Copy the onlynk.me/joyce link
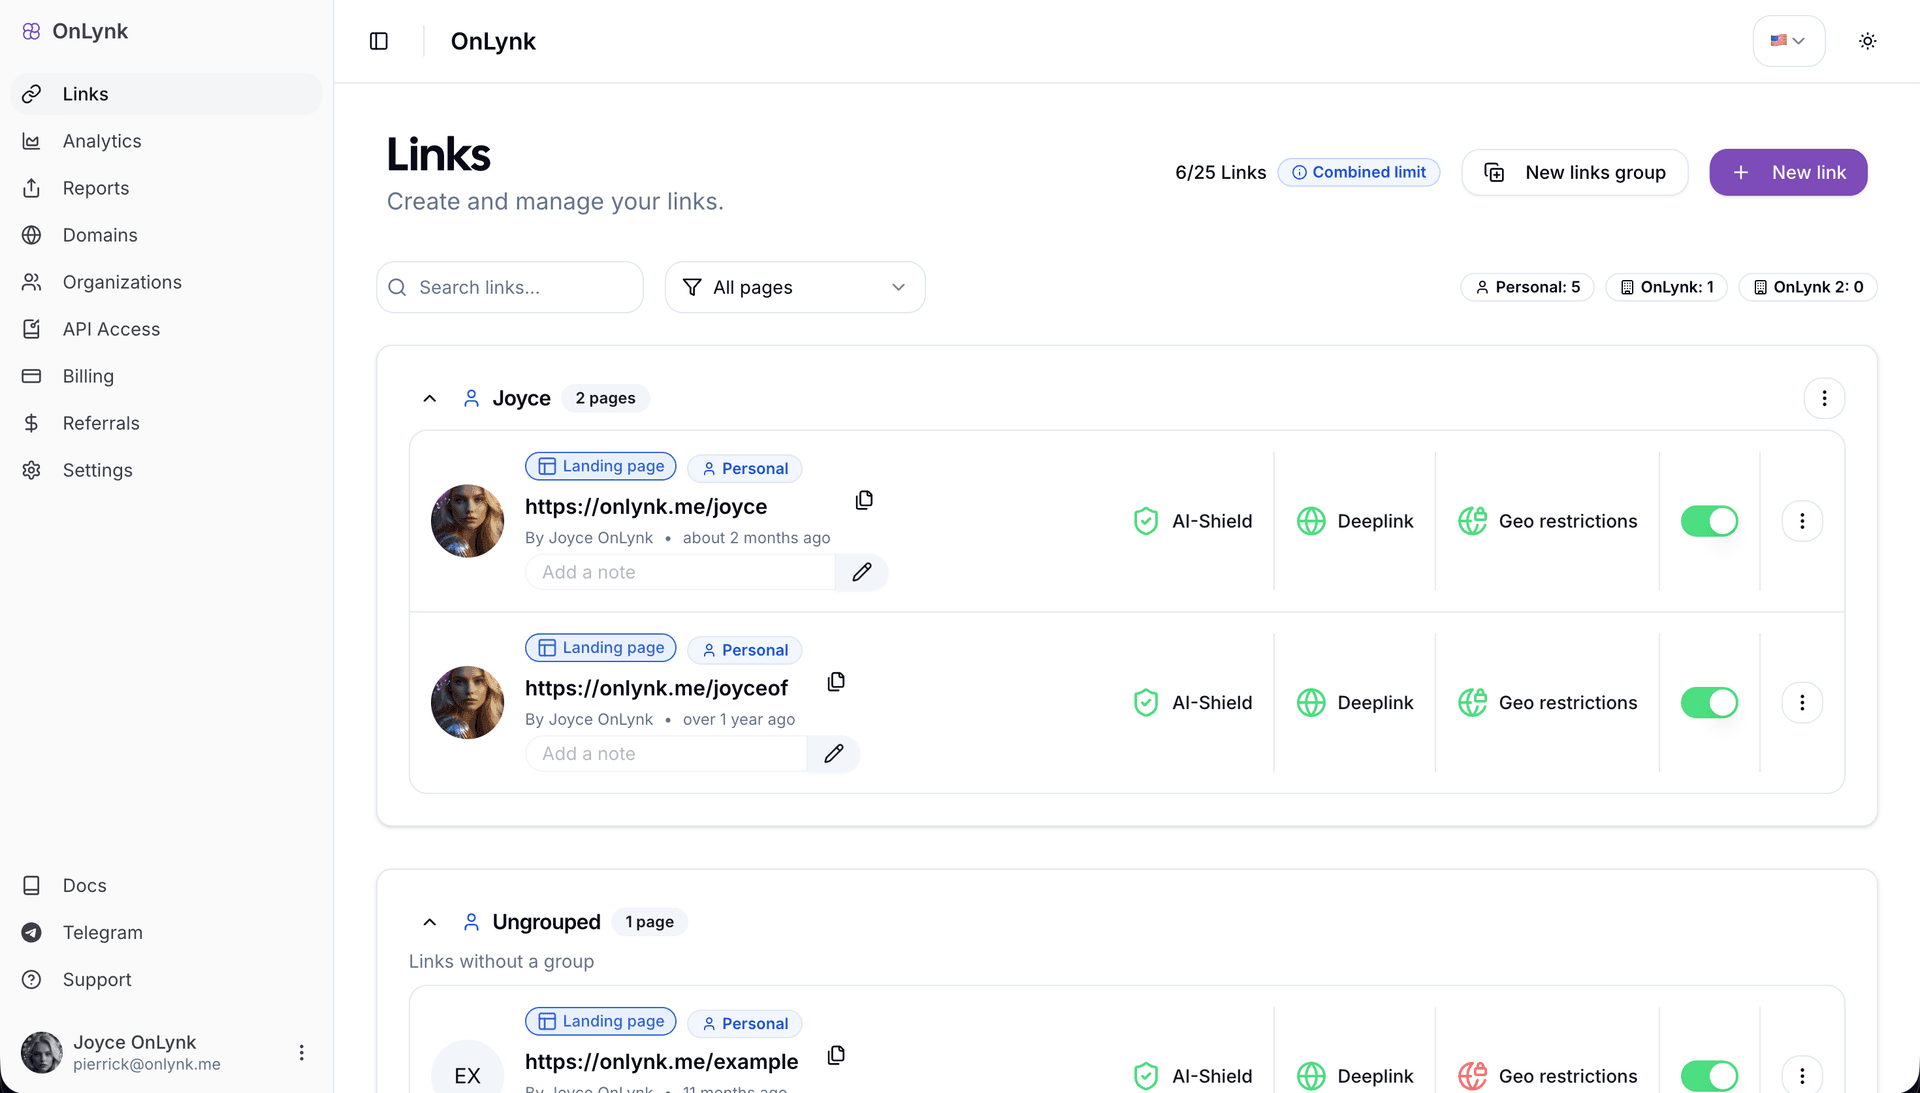The width and height of the screenshot is (1920, 1093). point(864,500)
